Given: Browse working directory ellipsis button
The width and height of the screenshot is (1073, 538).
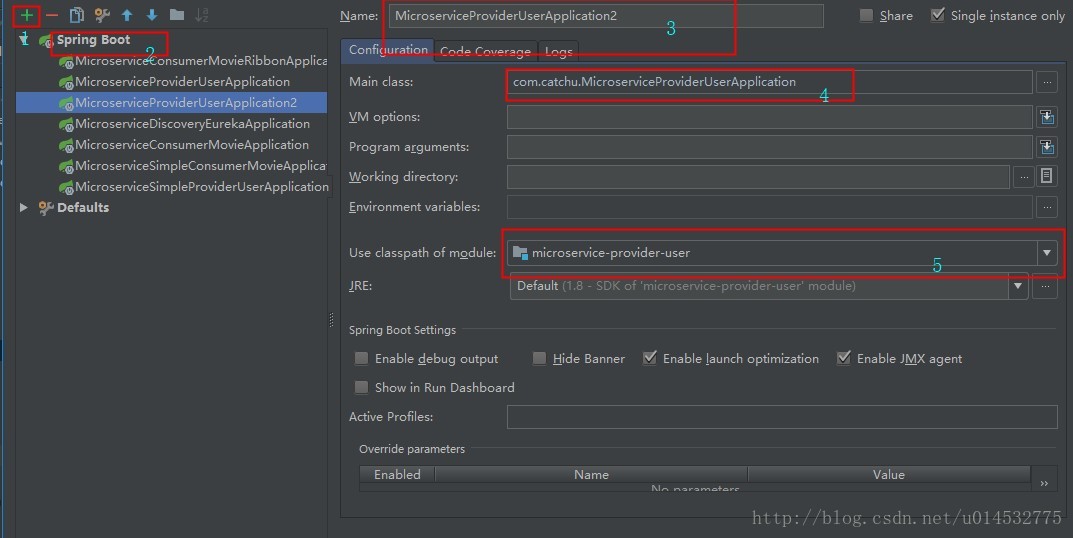Looking at the screenshot, I should (x=1024, y=177).
